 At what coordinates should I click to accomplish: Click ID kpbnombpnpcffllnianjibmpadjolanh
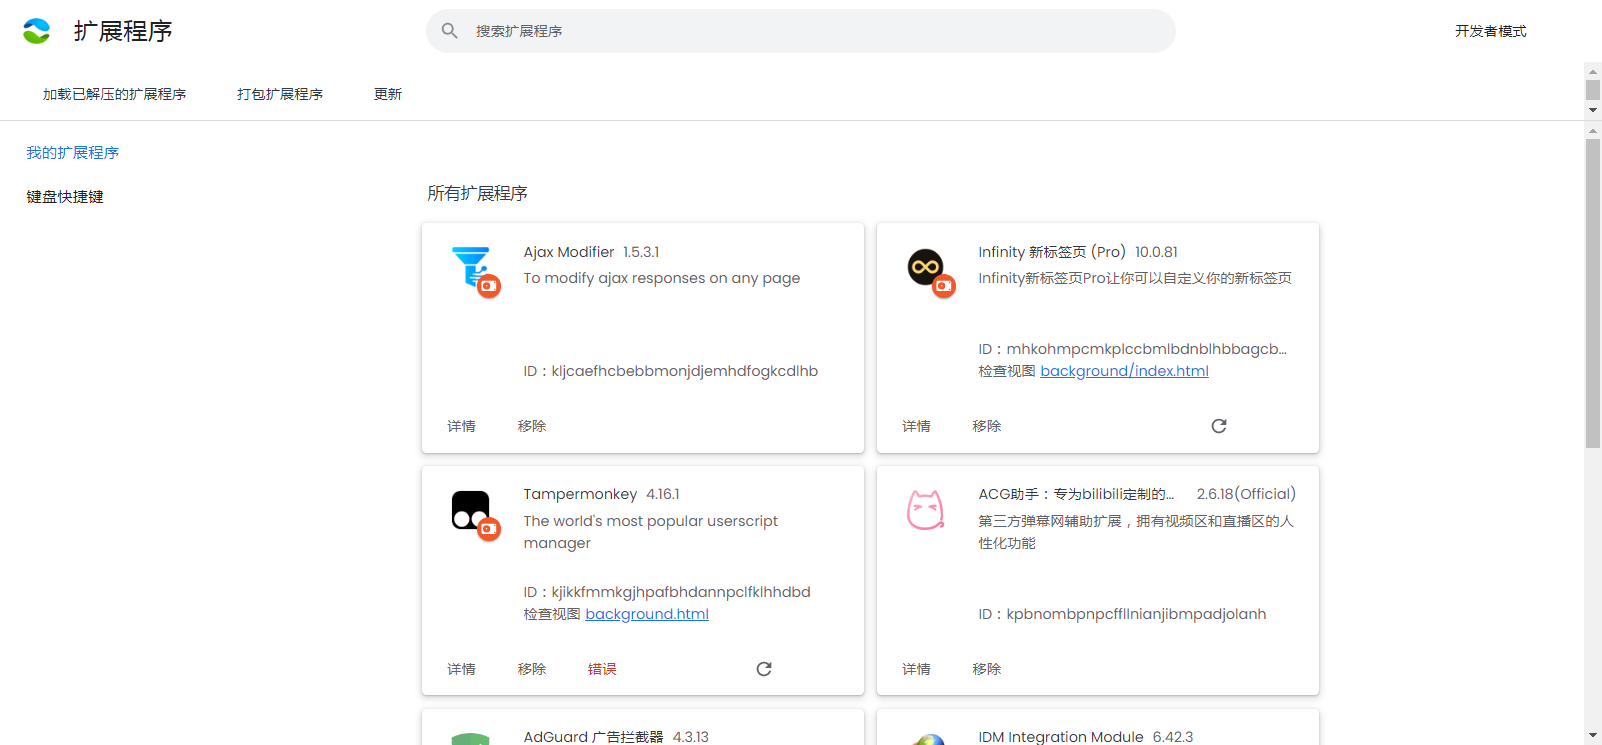pyautogui.click(x=1122, y=614)
